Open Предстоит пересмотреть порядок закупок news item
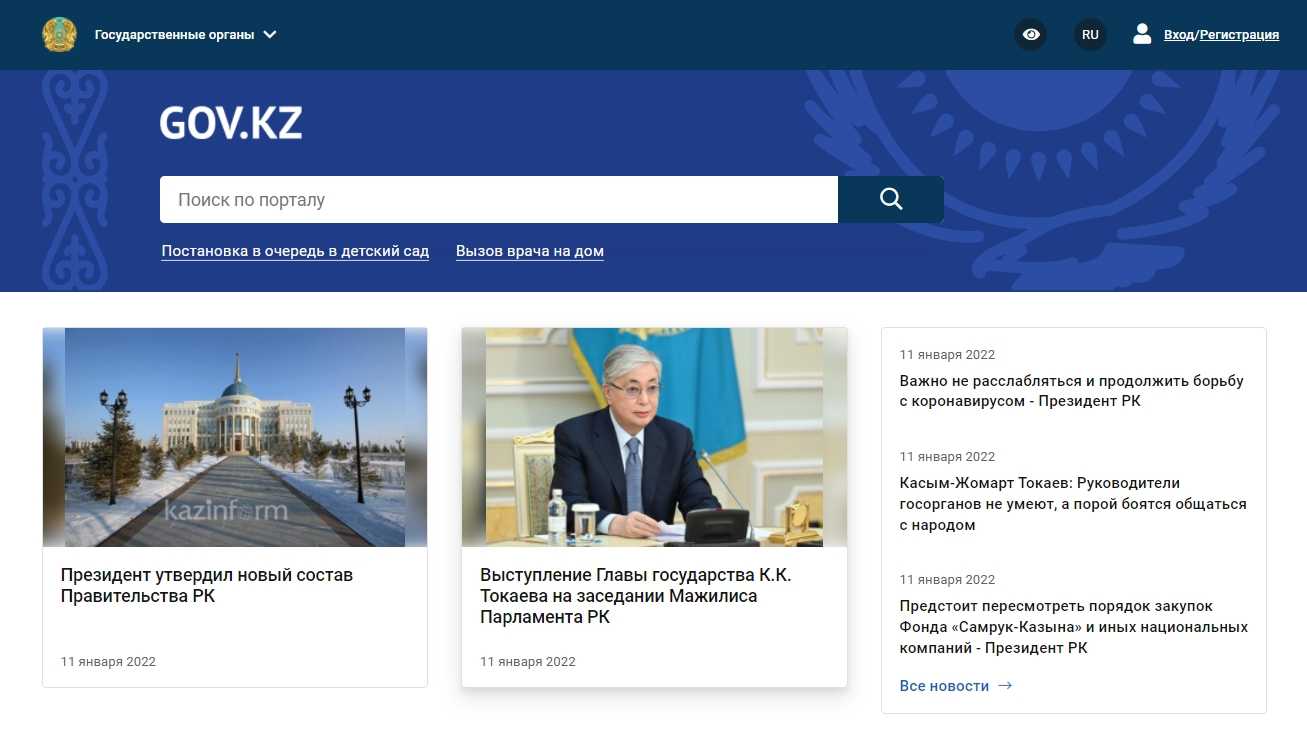The image size is (1307, 736). (1074, 627)
